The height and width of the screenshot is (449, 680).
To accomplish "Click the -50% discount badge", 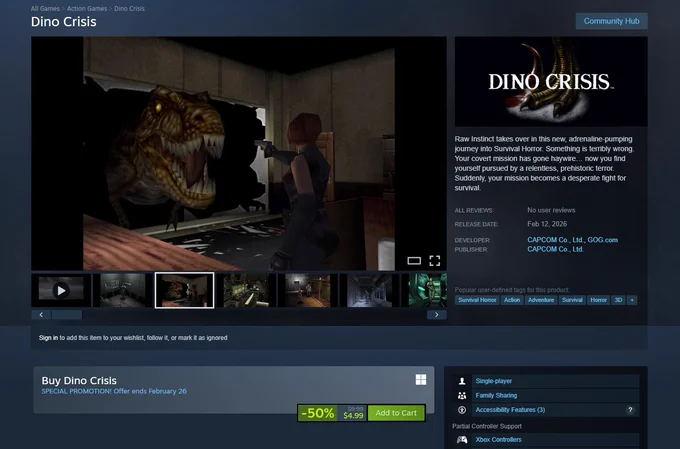I will 317,413.
